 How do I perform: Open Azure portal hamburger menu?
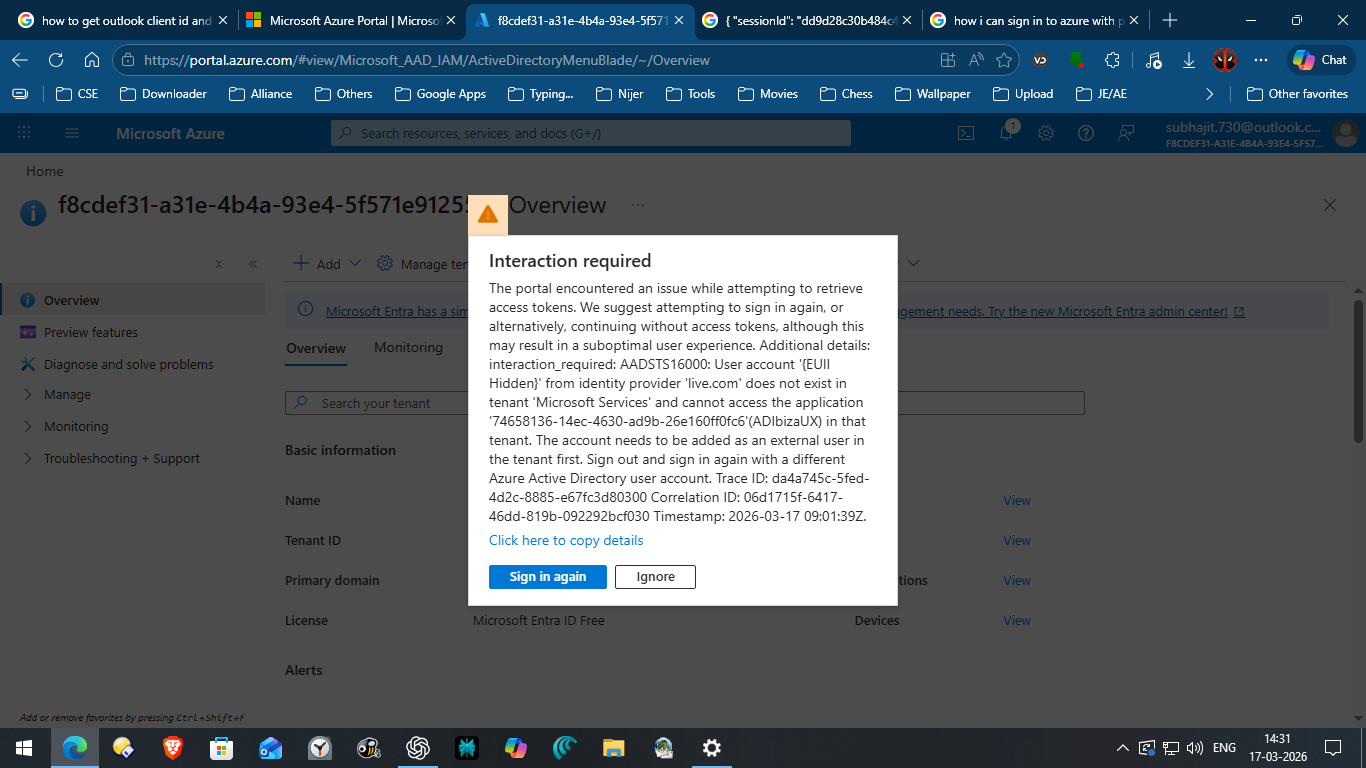72,133
